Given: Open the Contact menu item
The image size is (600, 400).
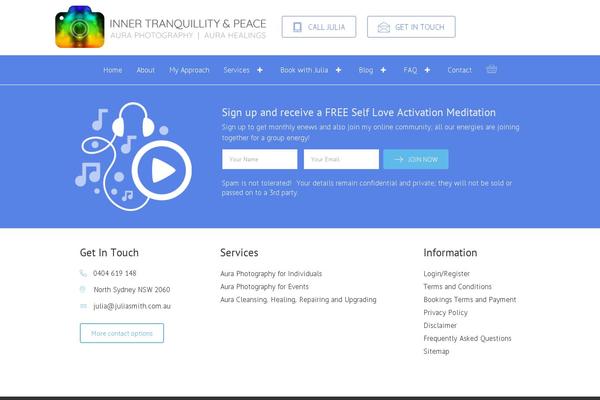Looking at the screenshot, I should (459, 70).
